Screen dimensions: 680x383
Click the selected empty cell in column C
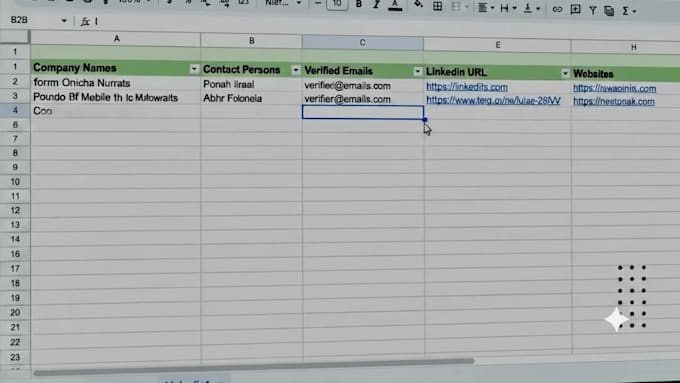(x=363, y=112)
